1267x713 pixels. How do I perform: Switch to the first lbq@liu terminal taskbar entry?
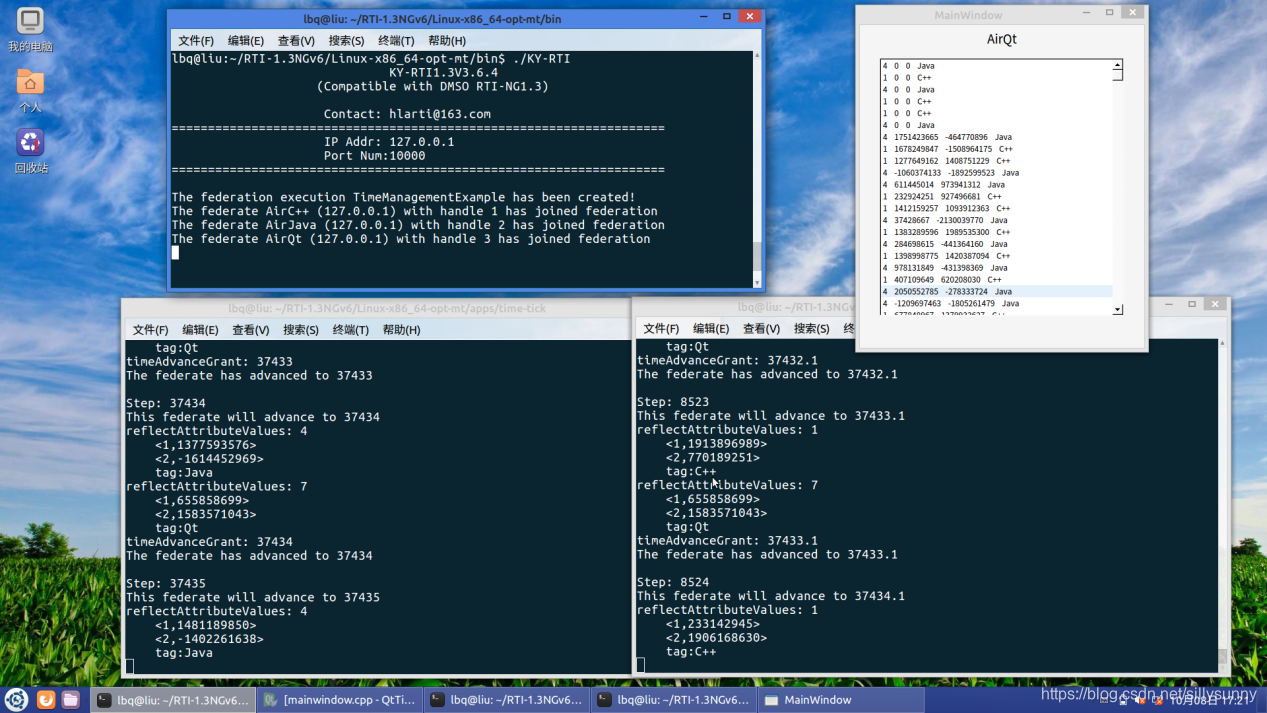click(173, 700)
